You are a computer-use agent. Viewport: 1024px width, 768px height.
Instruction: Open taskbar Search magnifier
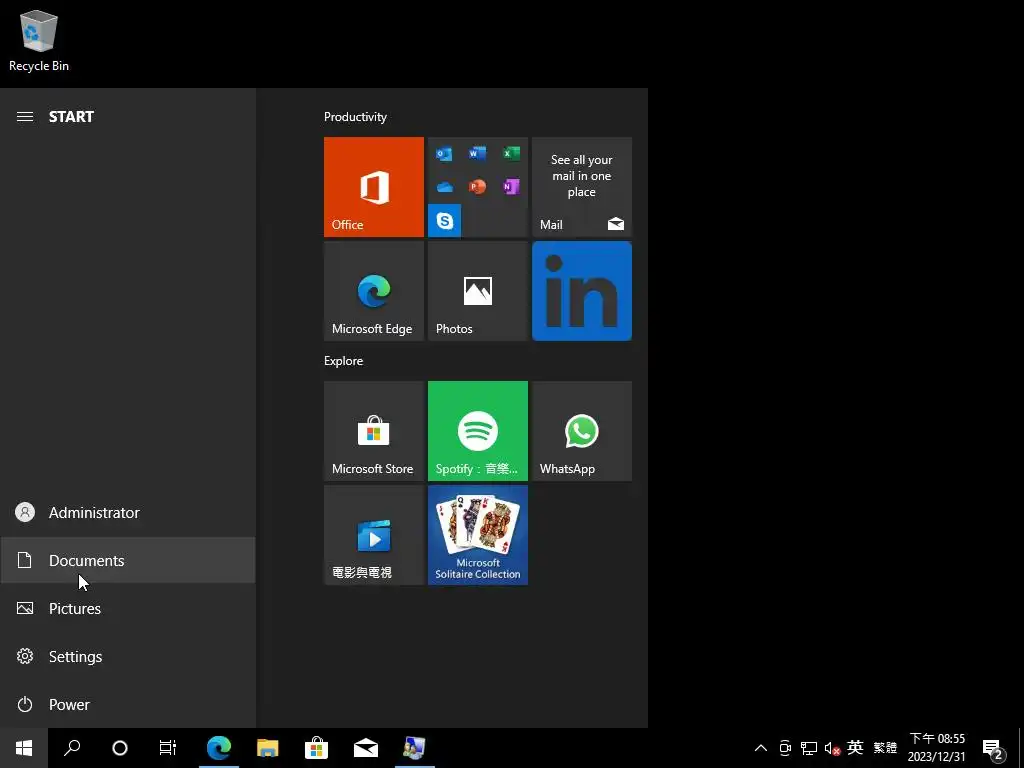click(x=72, y=748)
